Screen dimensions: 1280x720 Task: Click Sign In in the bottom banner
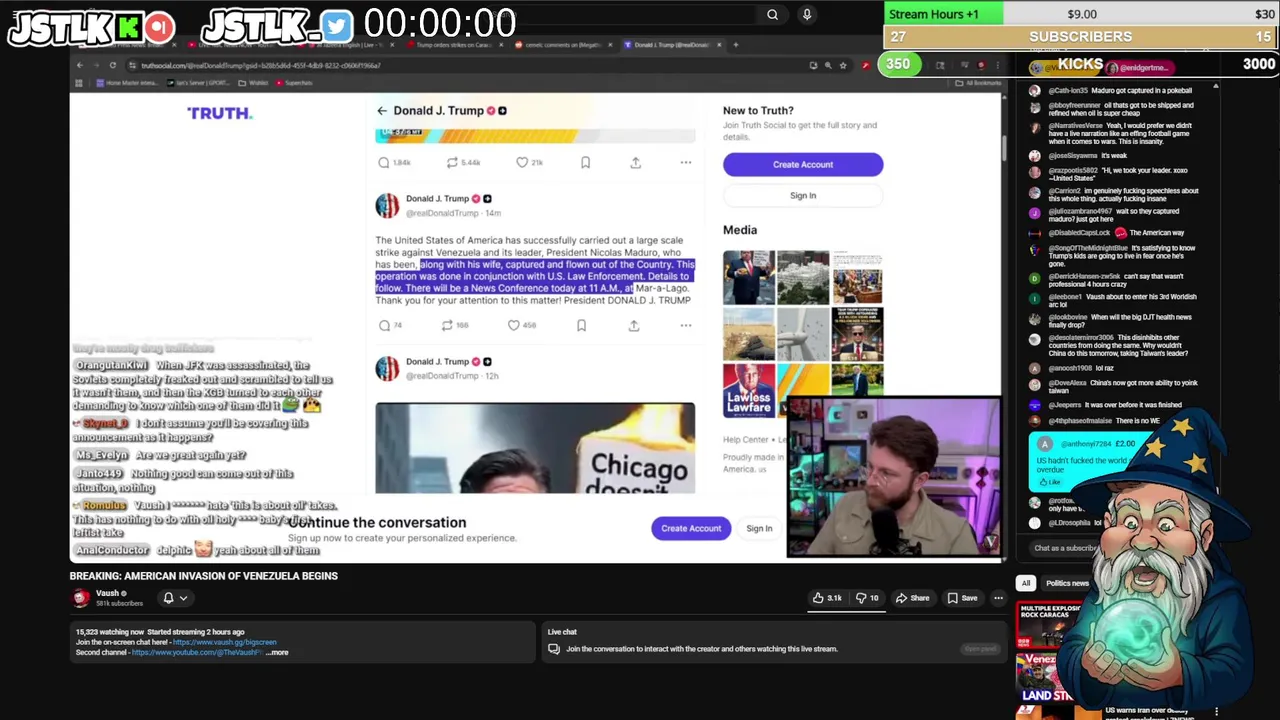pos(759,528)
